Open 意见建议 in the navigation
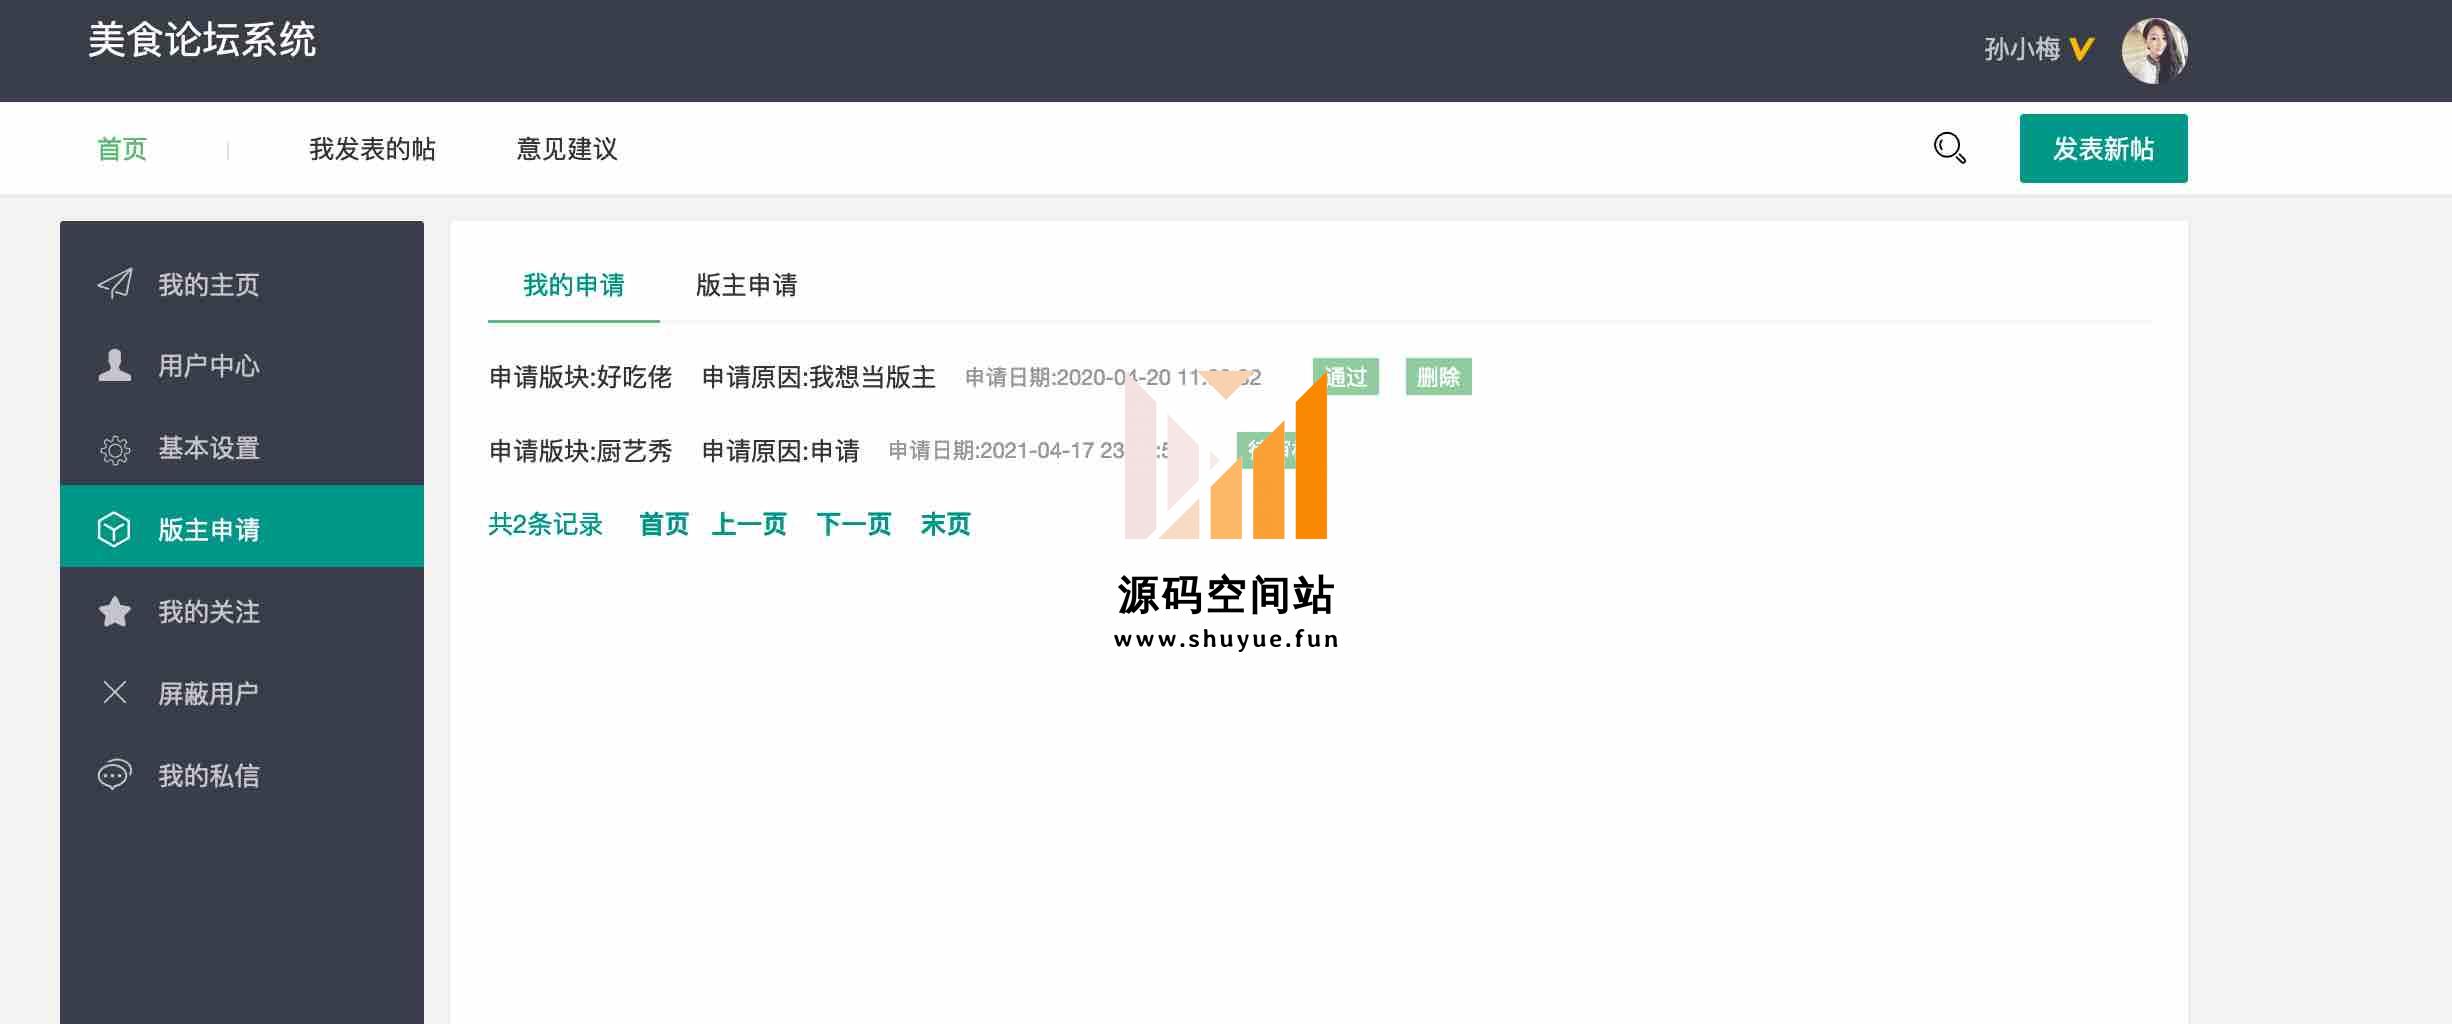Image resolution: width=2452 pixels, height=1024 pixels. [567, 149]
